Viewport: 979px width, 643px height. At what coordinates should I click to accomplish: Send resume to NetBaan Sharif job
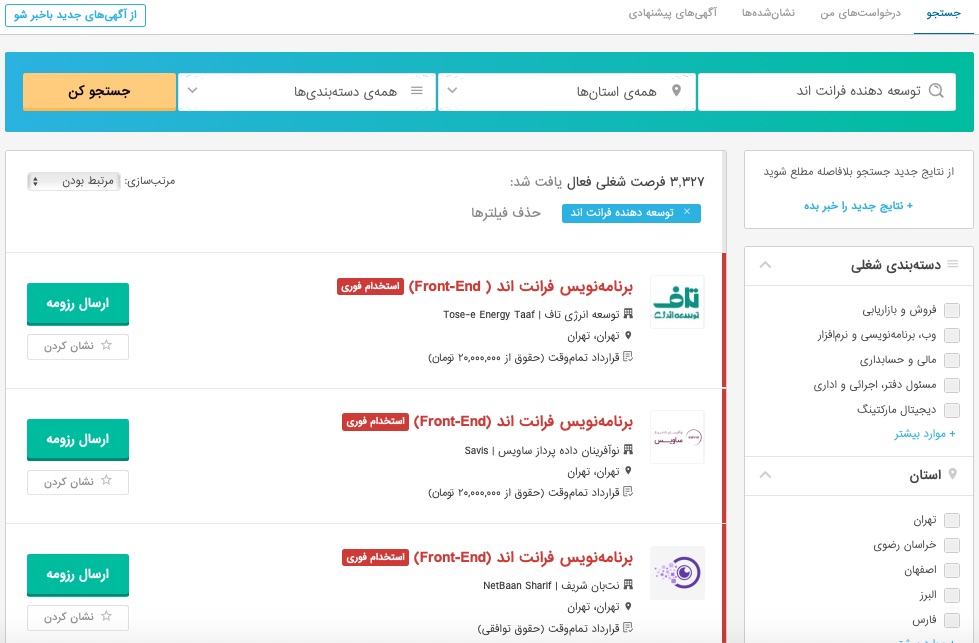tap(78, 575)
